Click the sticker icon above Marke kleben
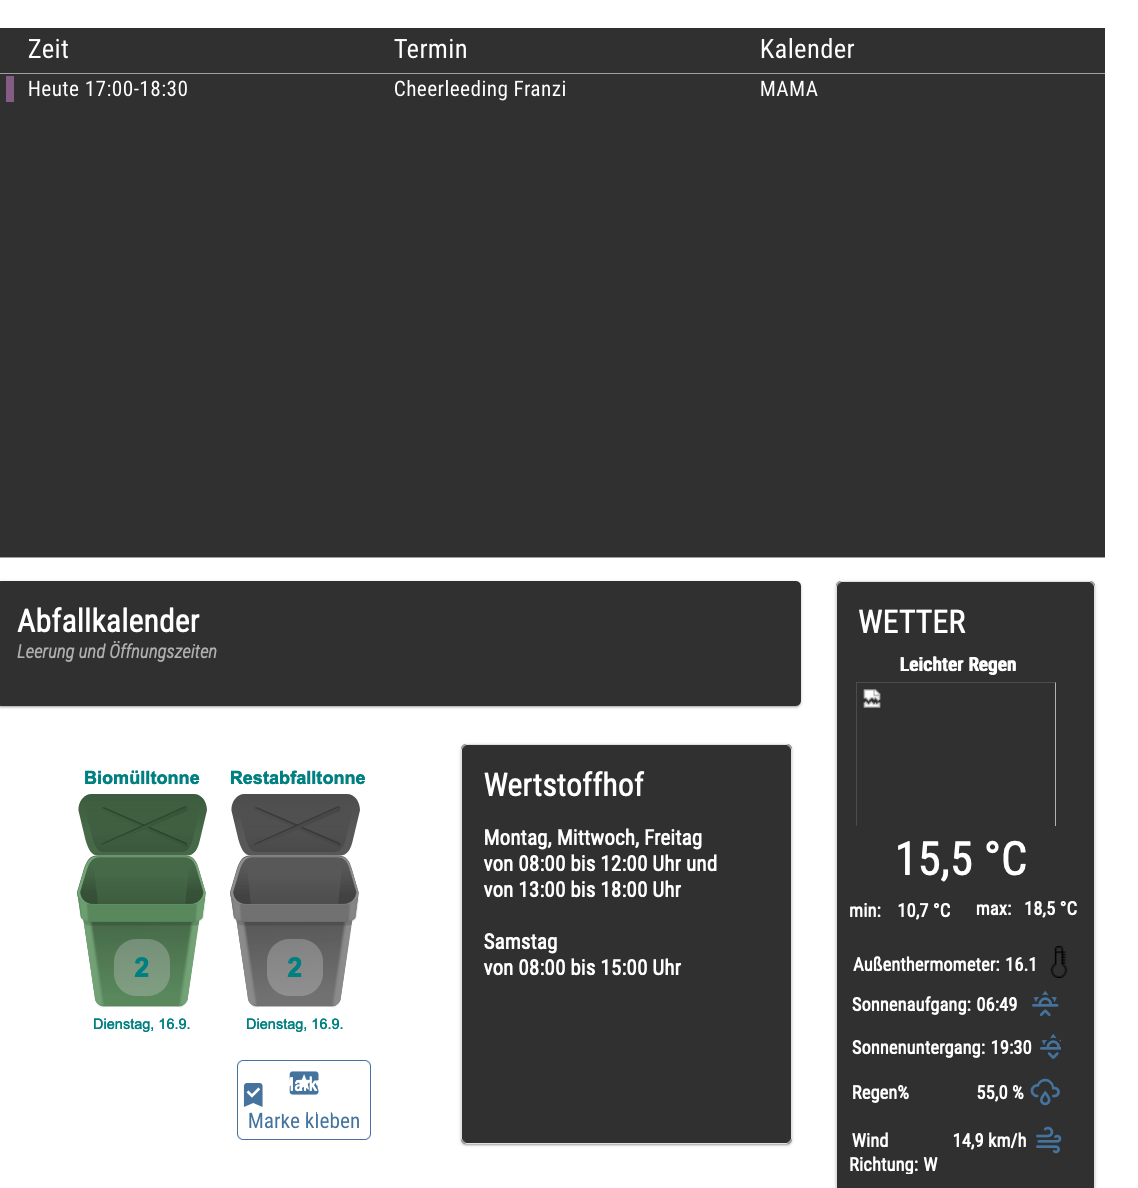This screenshot has height=1188, width=1138. pyautogui.click(x=304, y=1083)
